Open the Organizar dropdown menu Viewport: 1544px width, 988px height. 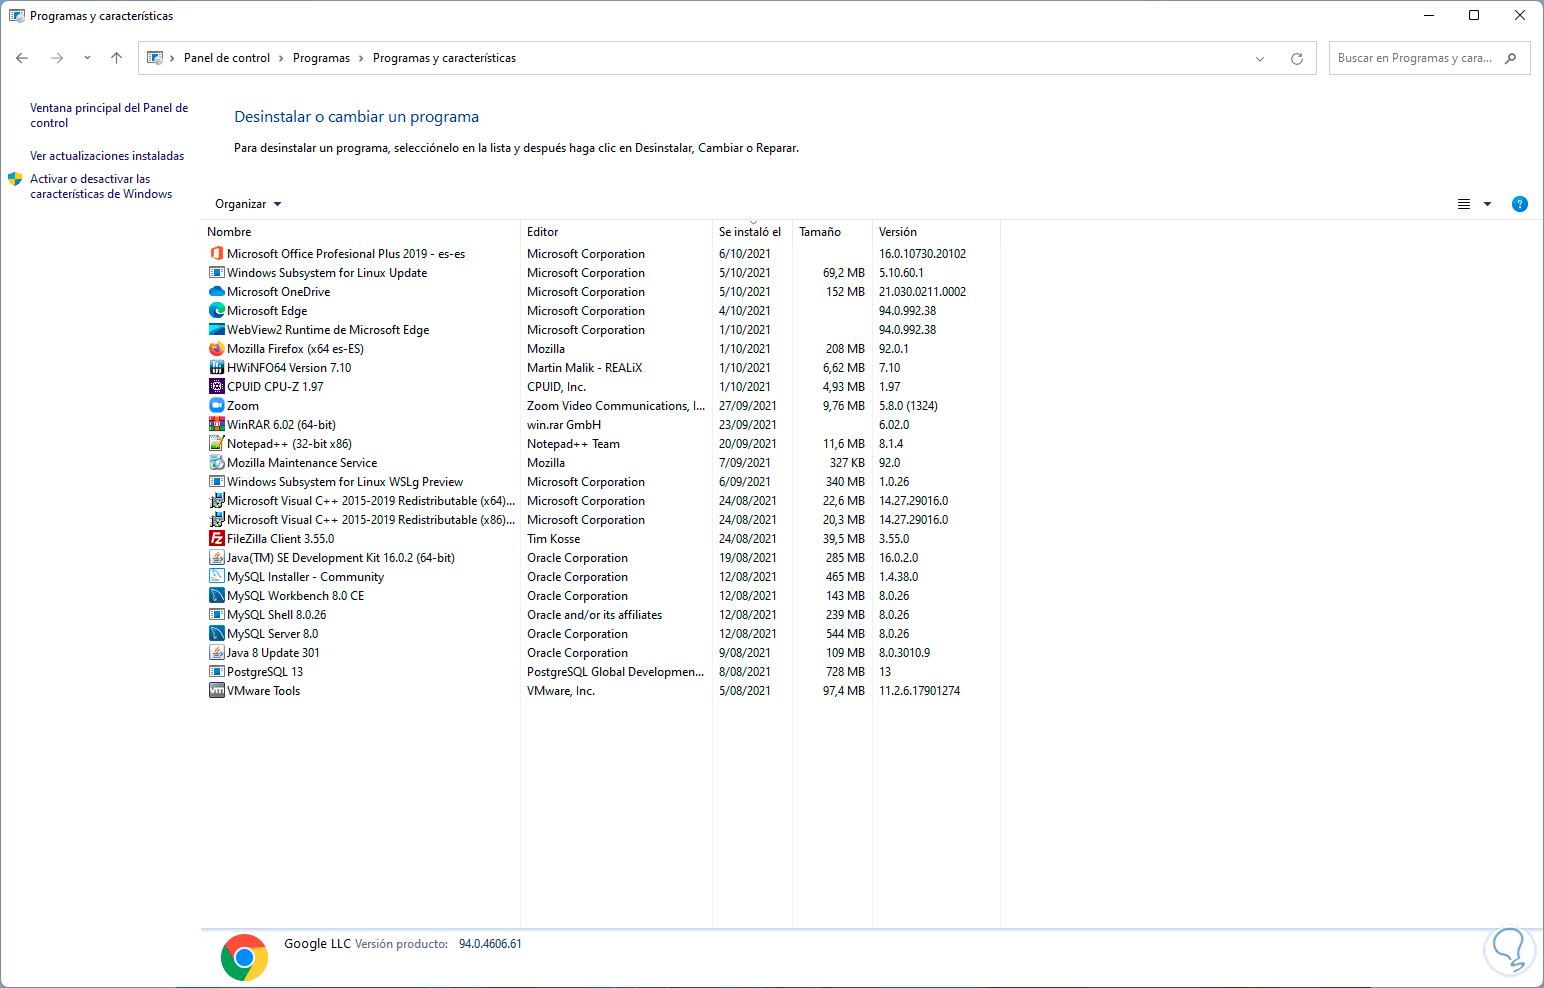pos(248,204)
